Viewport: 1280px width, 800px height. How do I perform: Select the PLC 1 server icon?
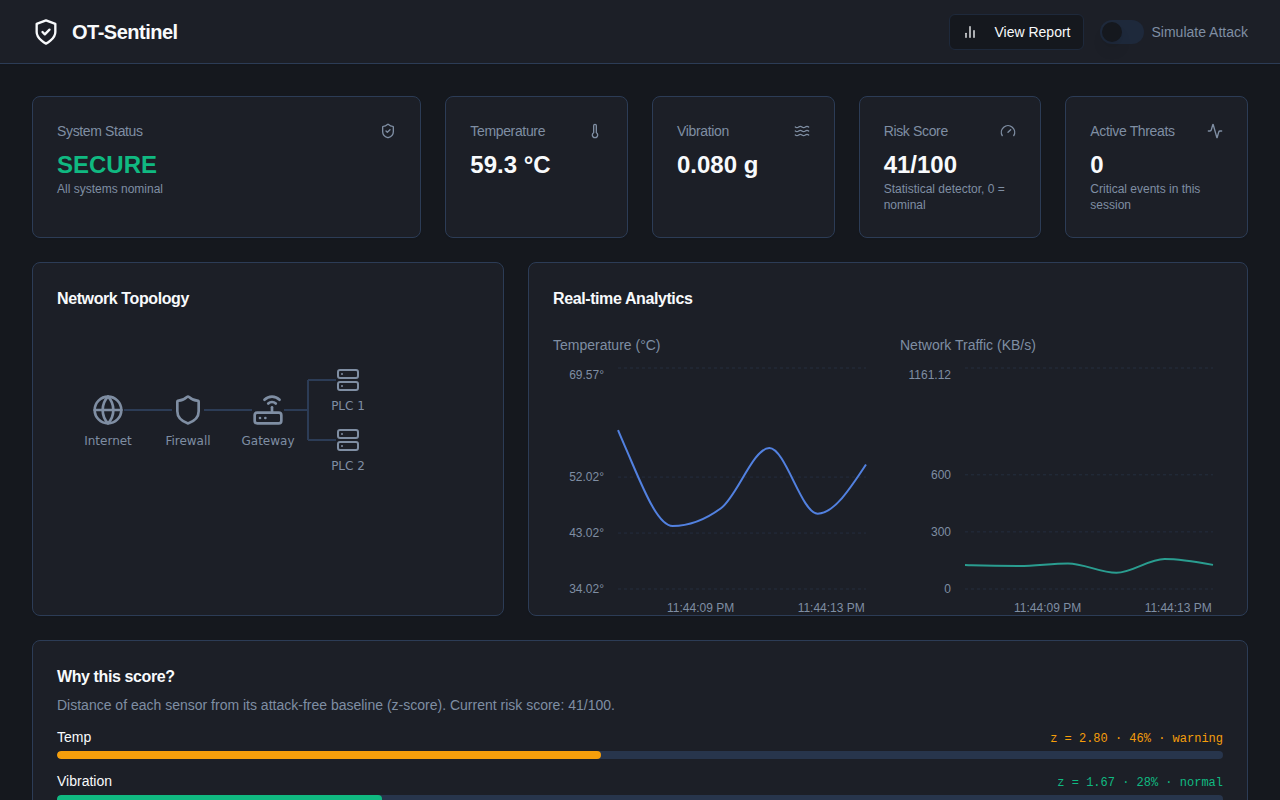348,380
